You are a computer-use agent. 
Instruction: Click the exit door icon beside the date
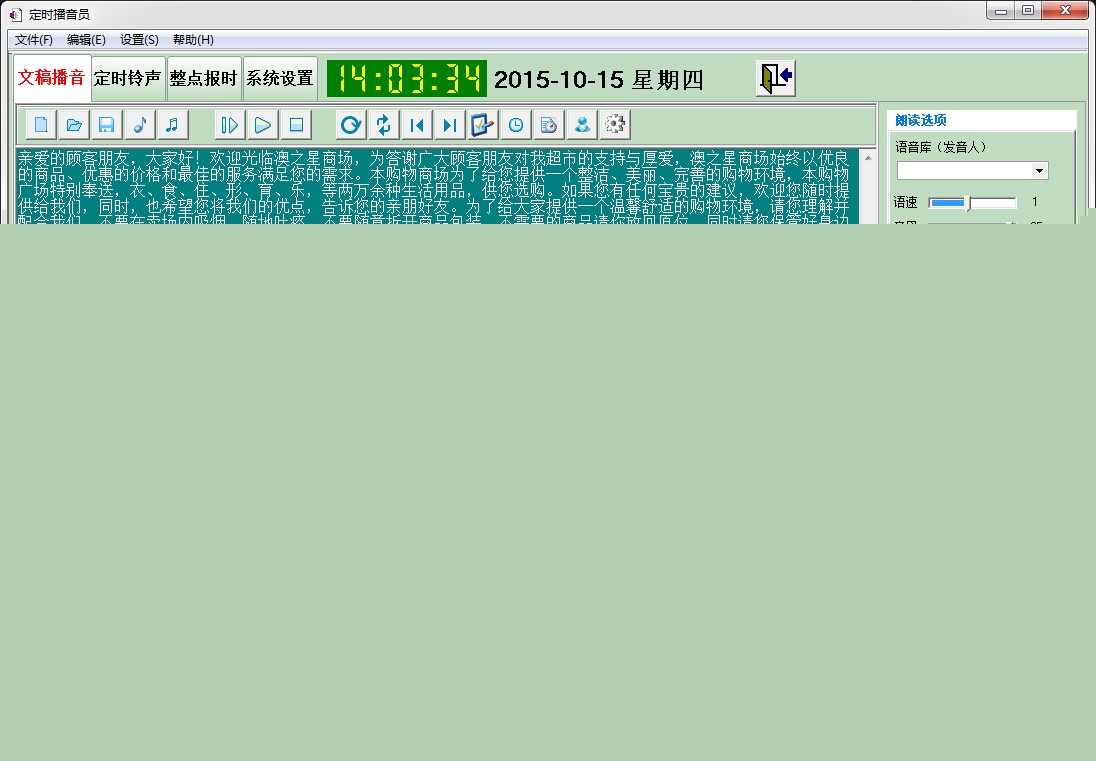(x=775, y=78)
